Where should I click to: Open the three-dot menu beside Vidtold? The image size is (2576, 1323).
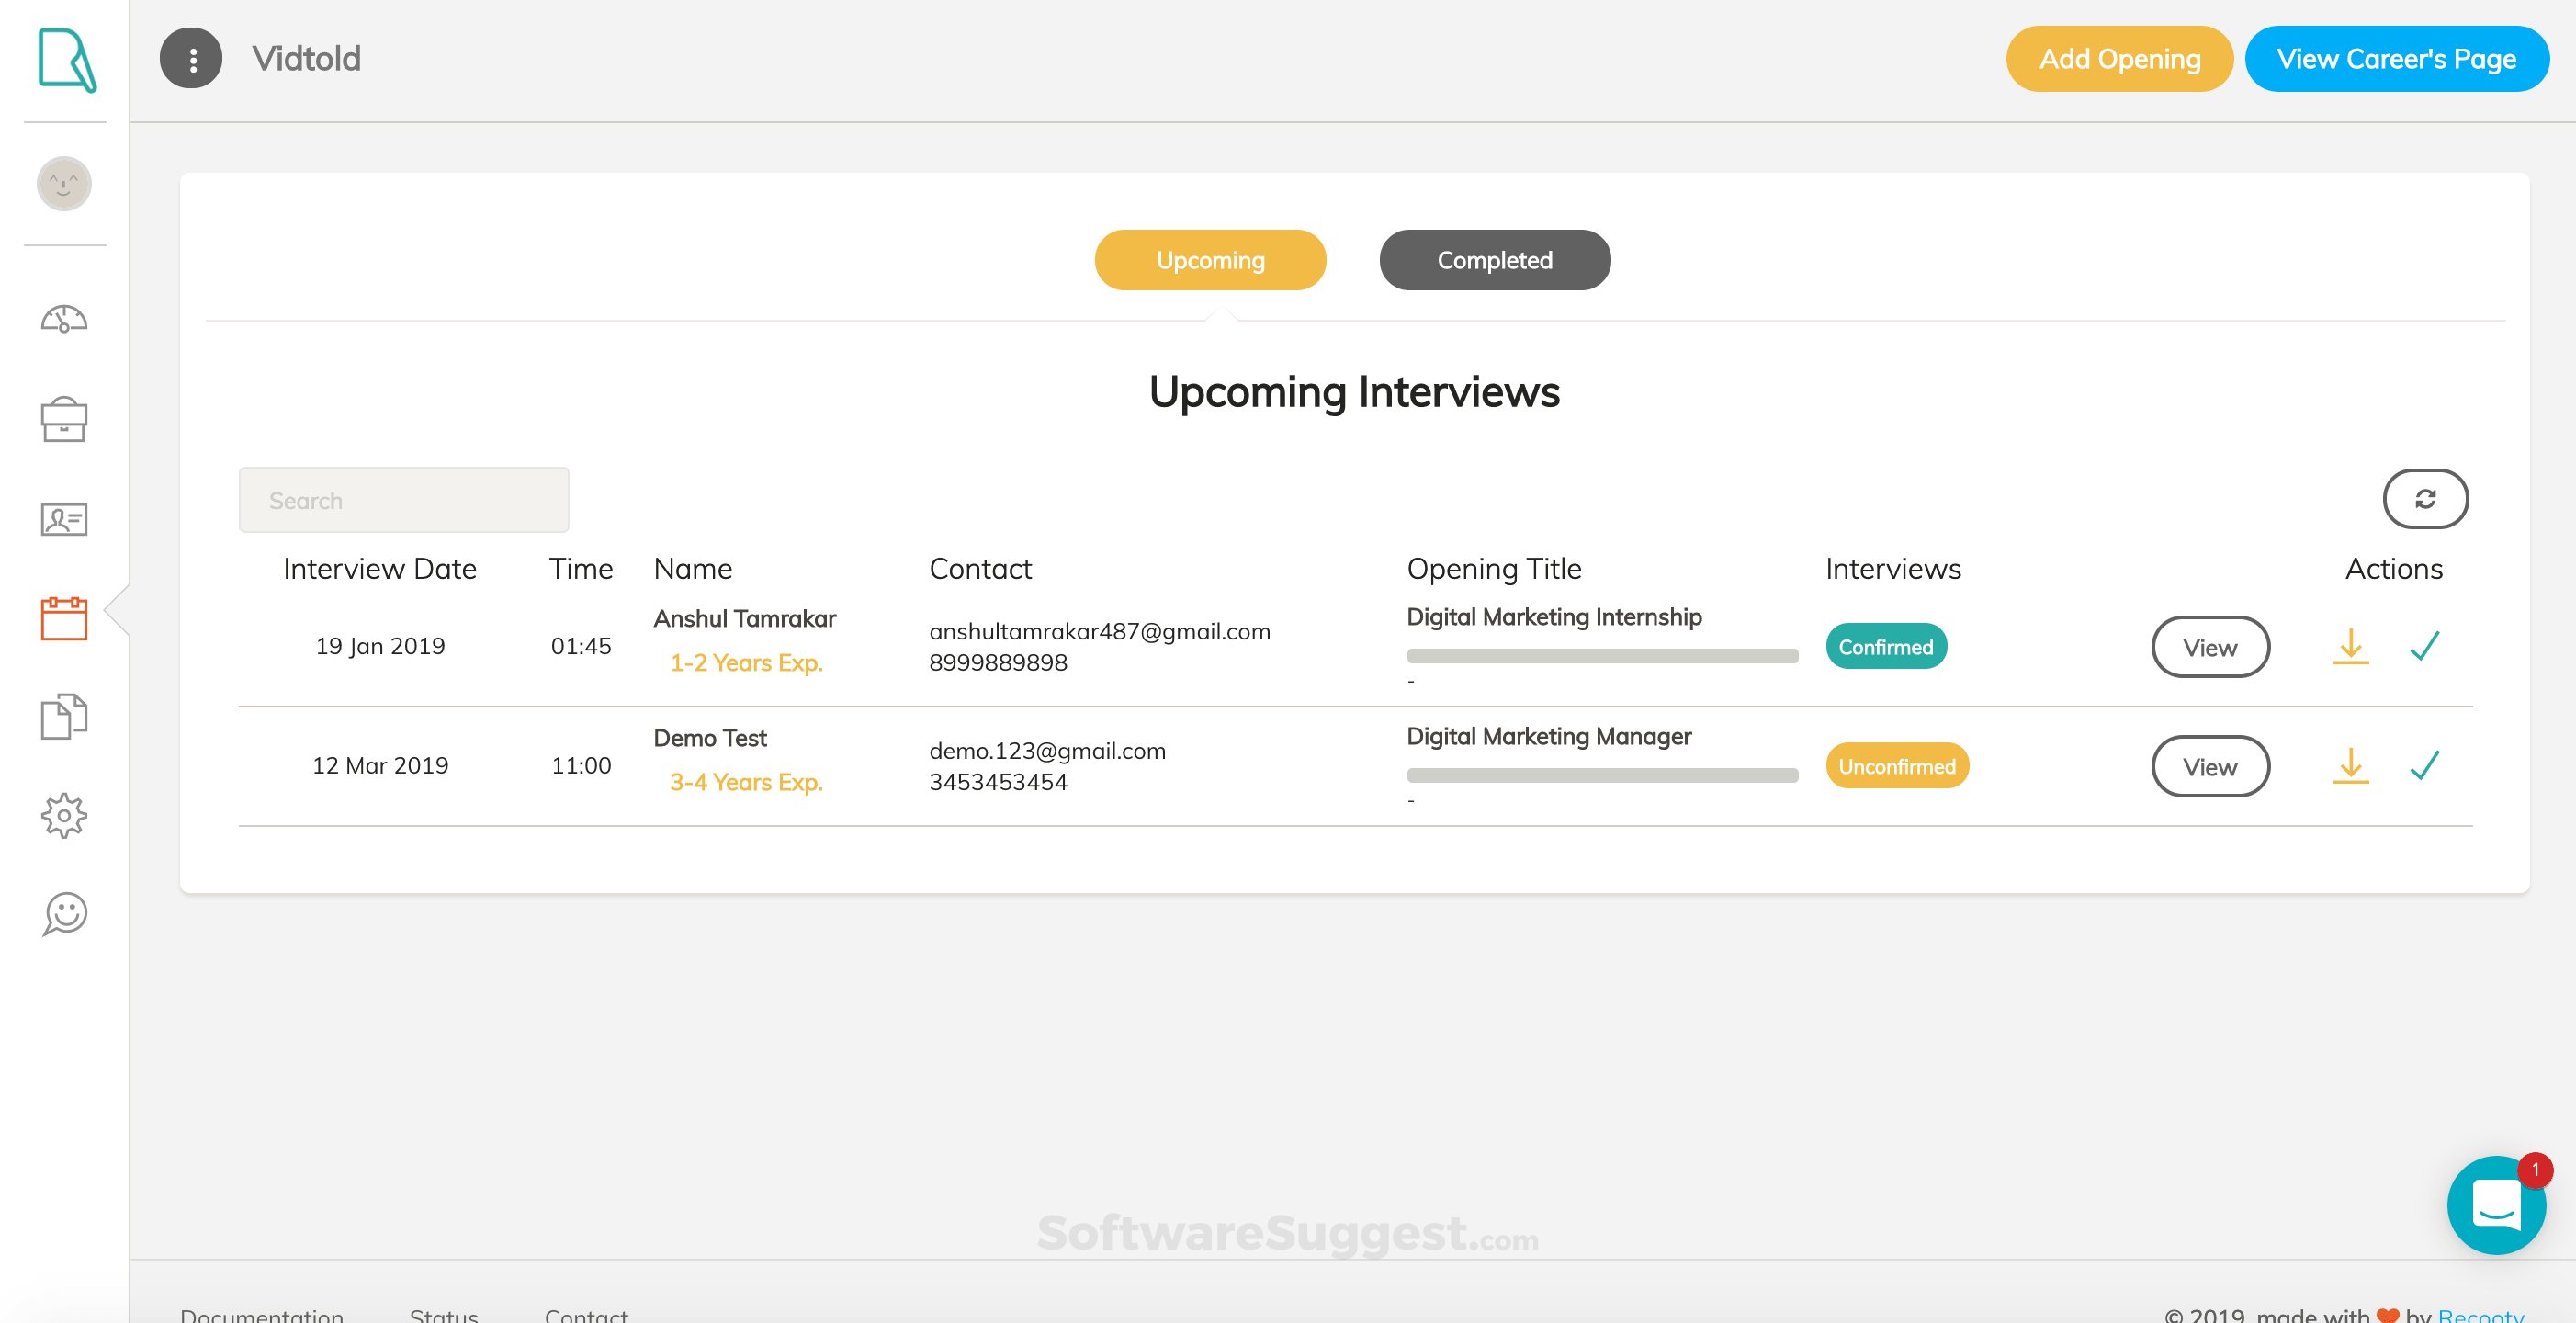coord(191,59)
